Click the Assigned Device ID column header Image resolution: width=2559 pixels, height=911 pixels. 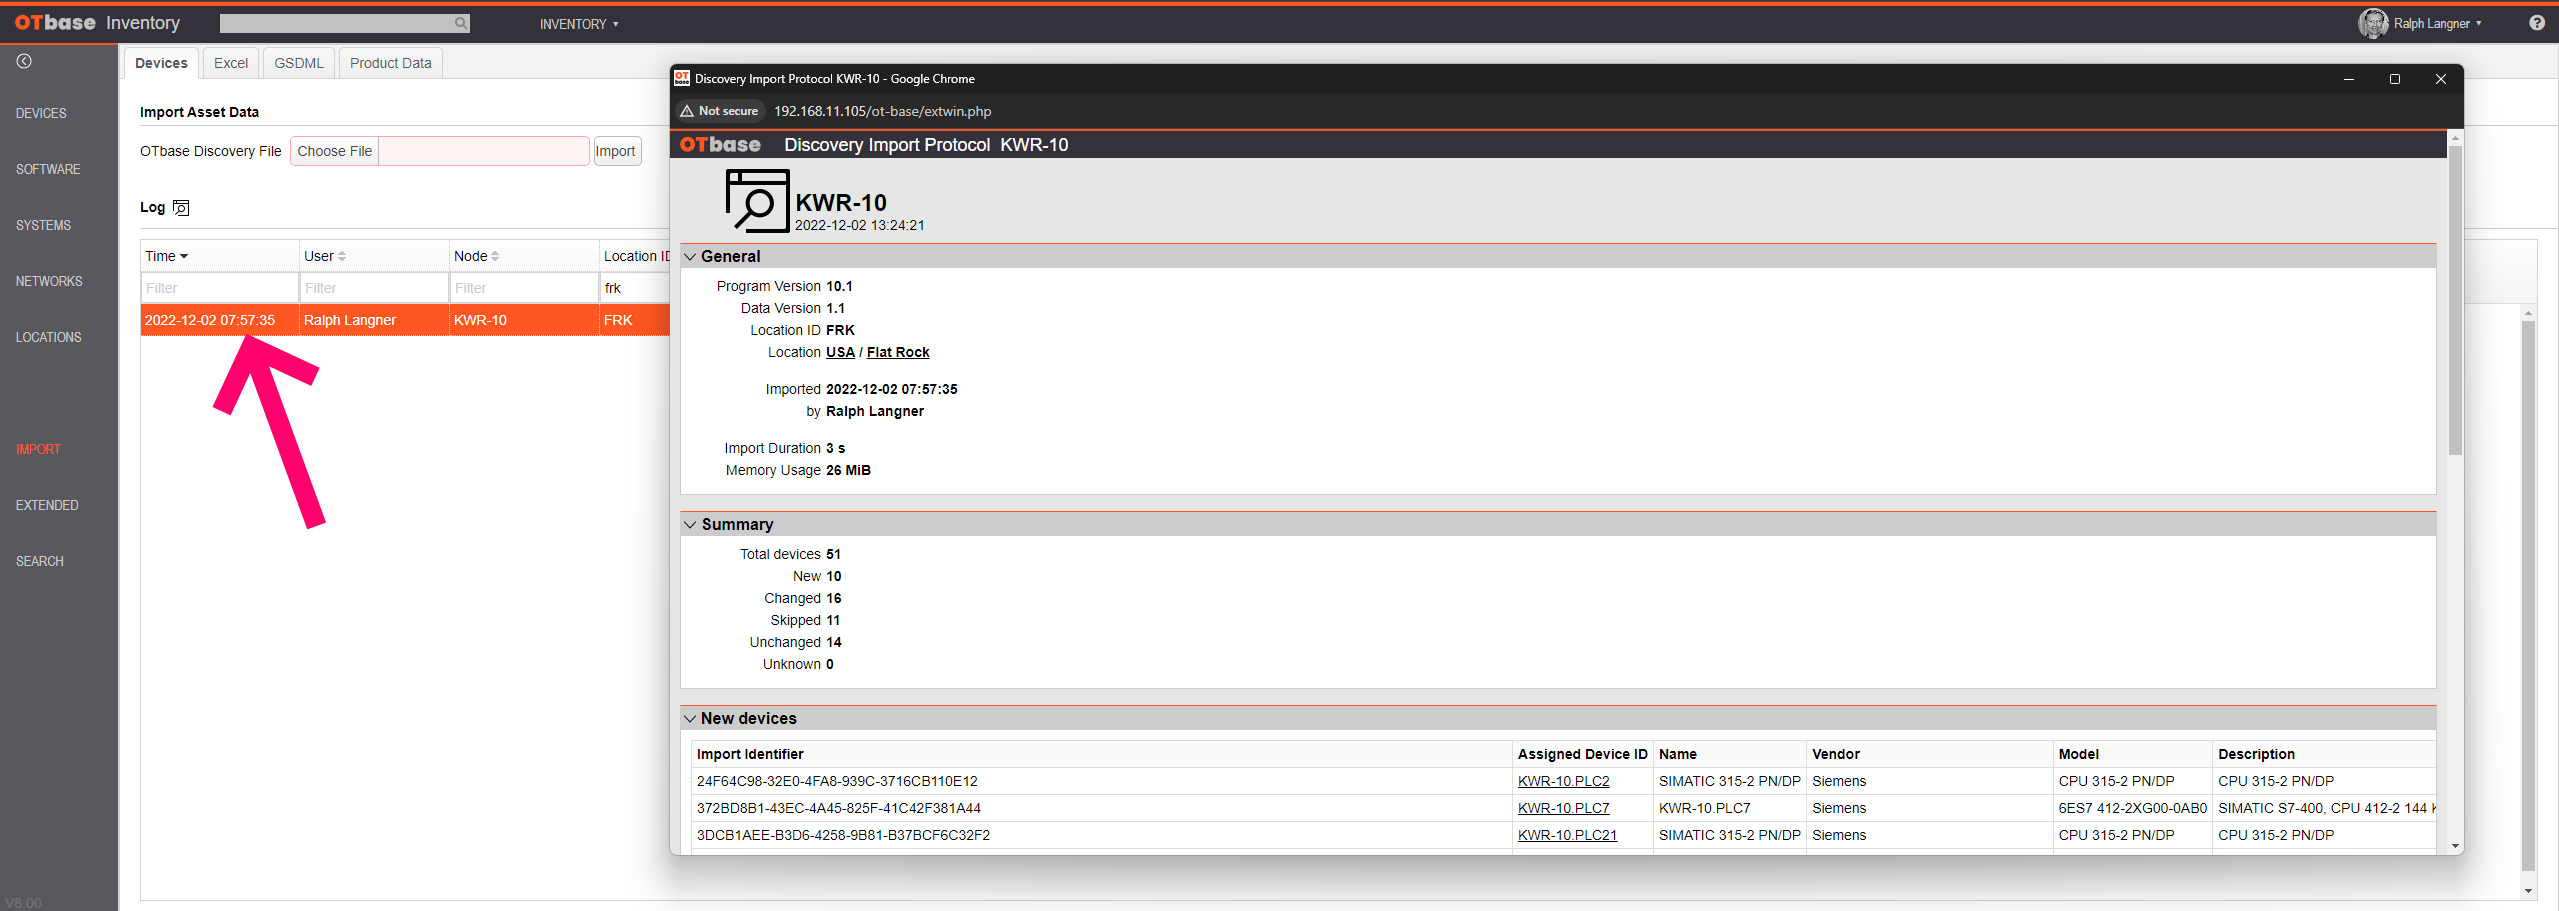(1582, 754)
